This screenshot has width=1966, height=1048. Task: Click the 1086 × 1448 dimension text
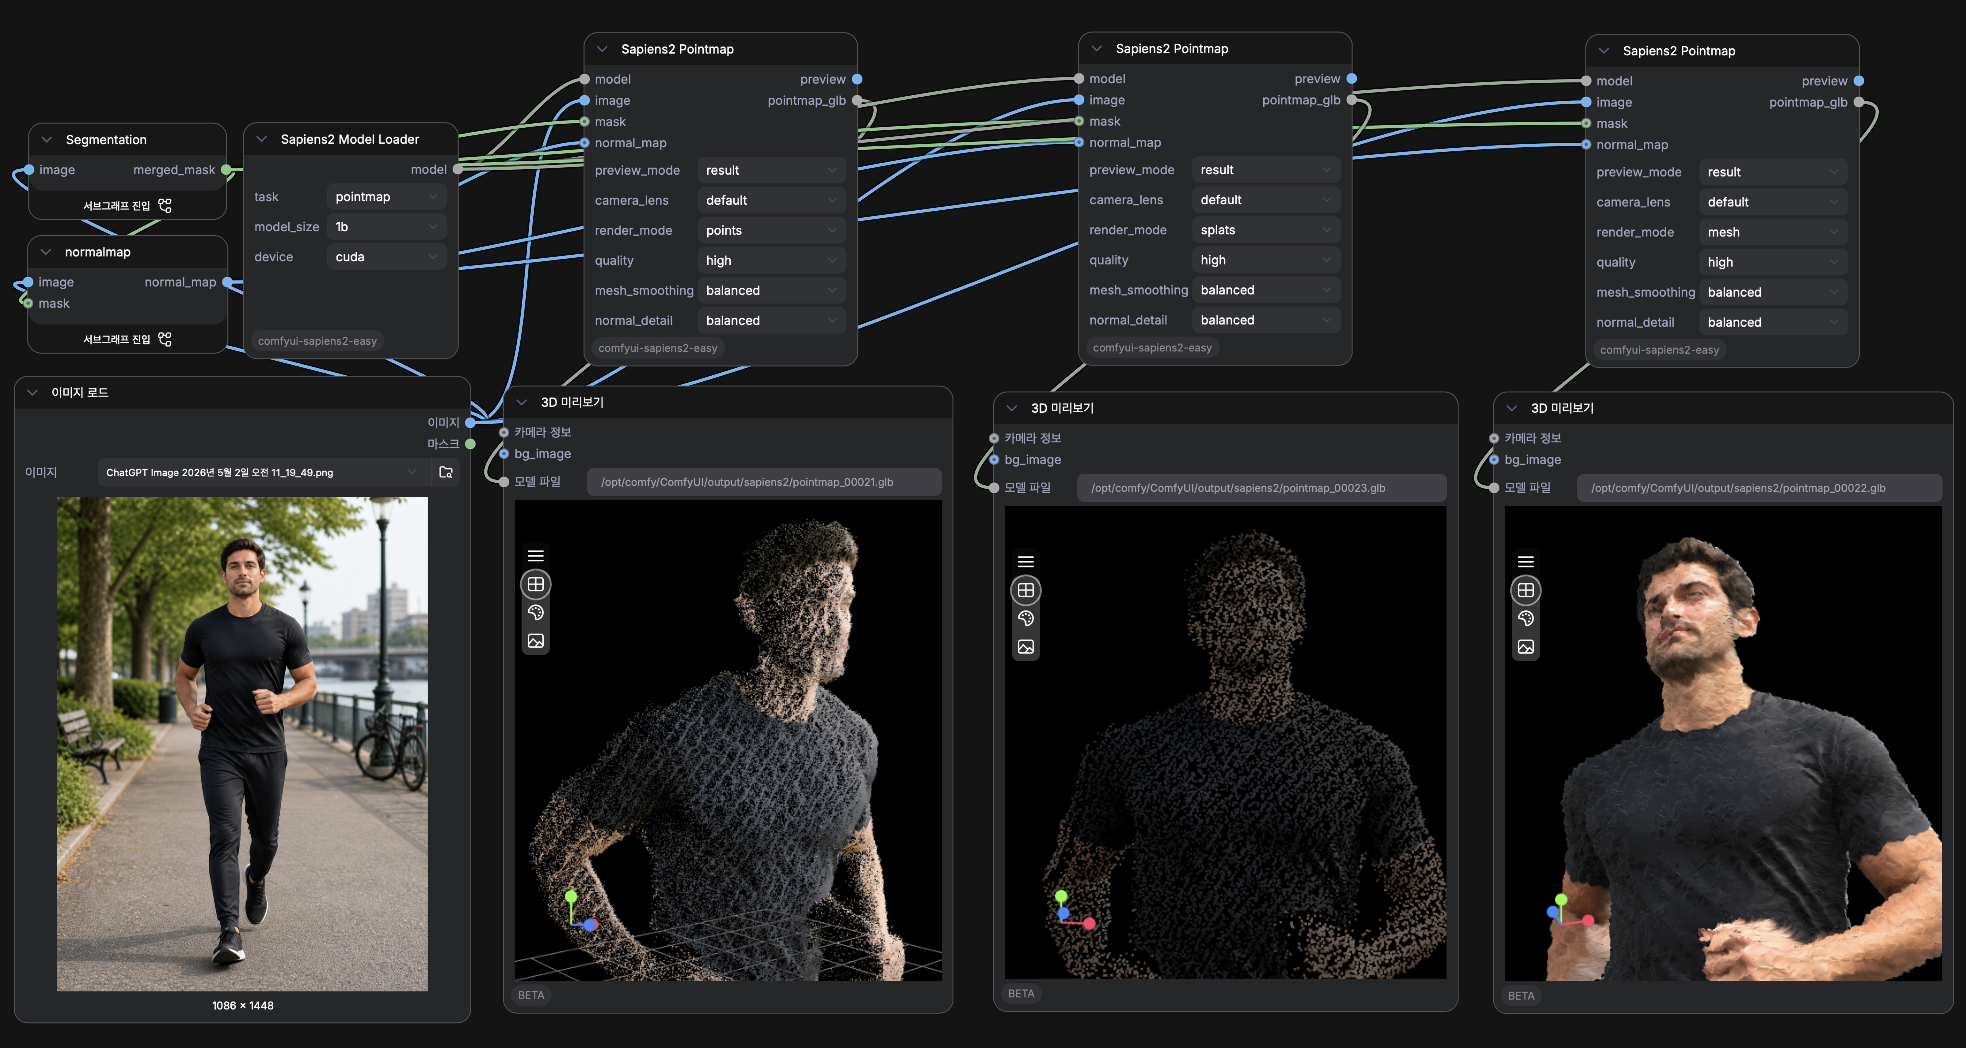pyautogui.click(x=242, y=1006)
